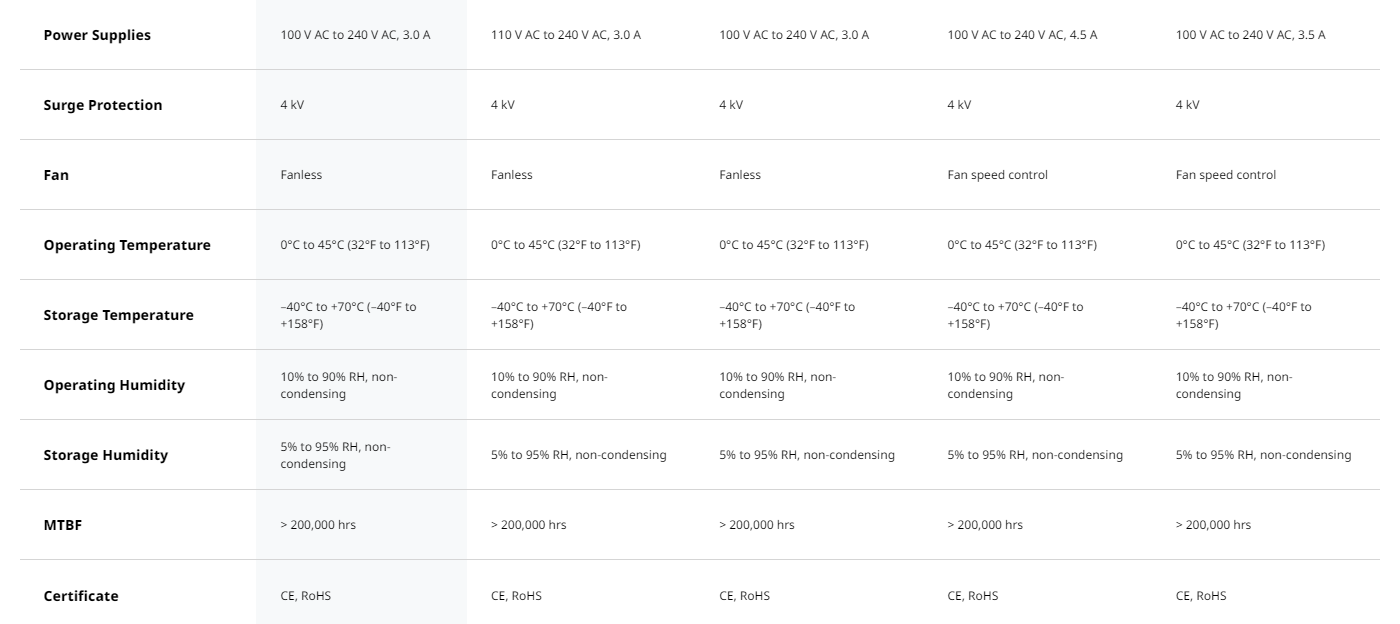Select the Operating Temperature row header
This screenshot has width=1400, height=624.
point(127,245)
